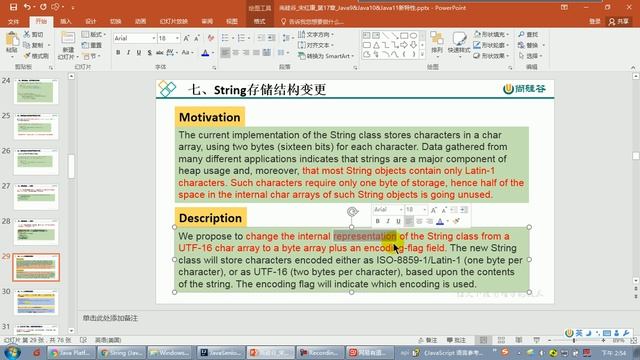Open the Notes pane from status bar
The height and width of the screenshot is (360, 640).
coord(428,340)
